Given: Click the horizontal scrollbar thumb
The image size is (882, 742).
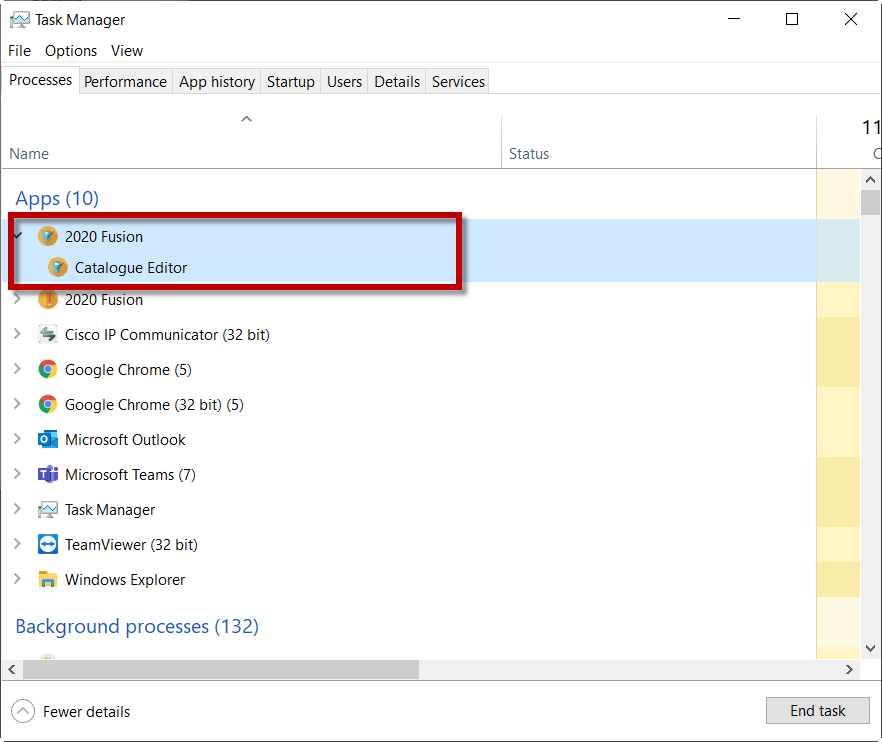Looking at the screenshot, I should [x=220, y=669].
